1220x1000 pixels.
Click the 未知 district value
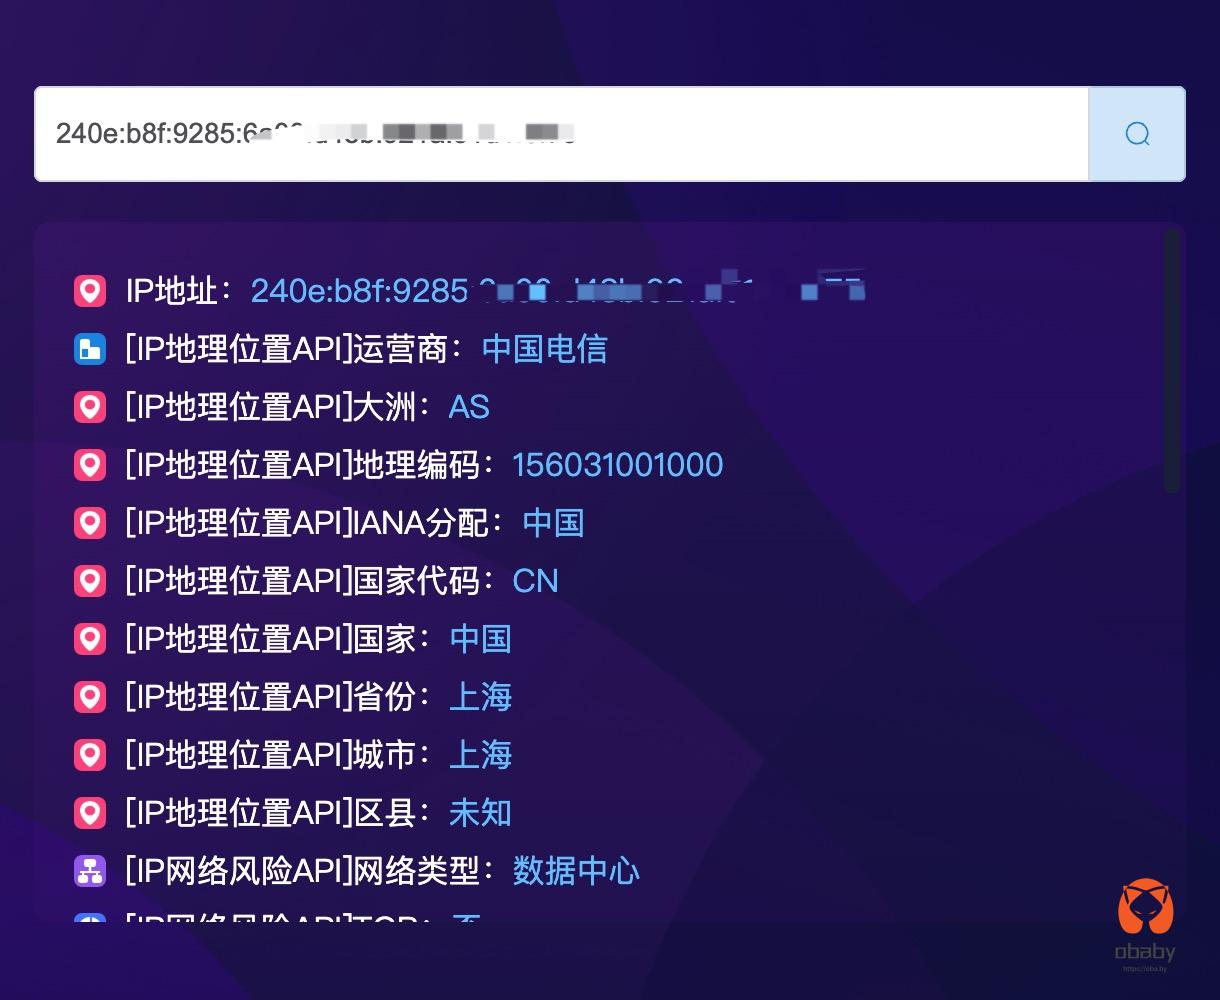pyautogui.click(x=480, y=813)
